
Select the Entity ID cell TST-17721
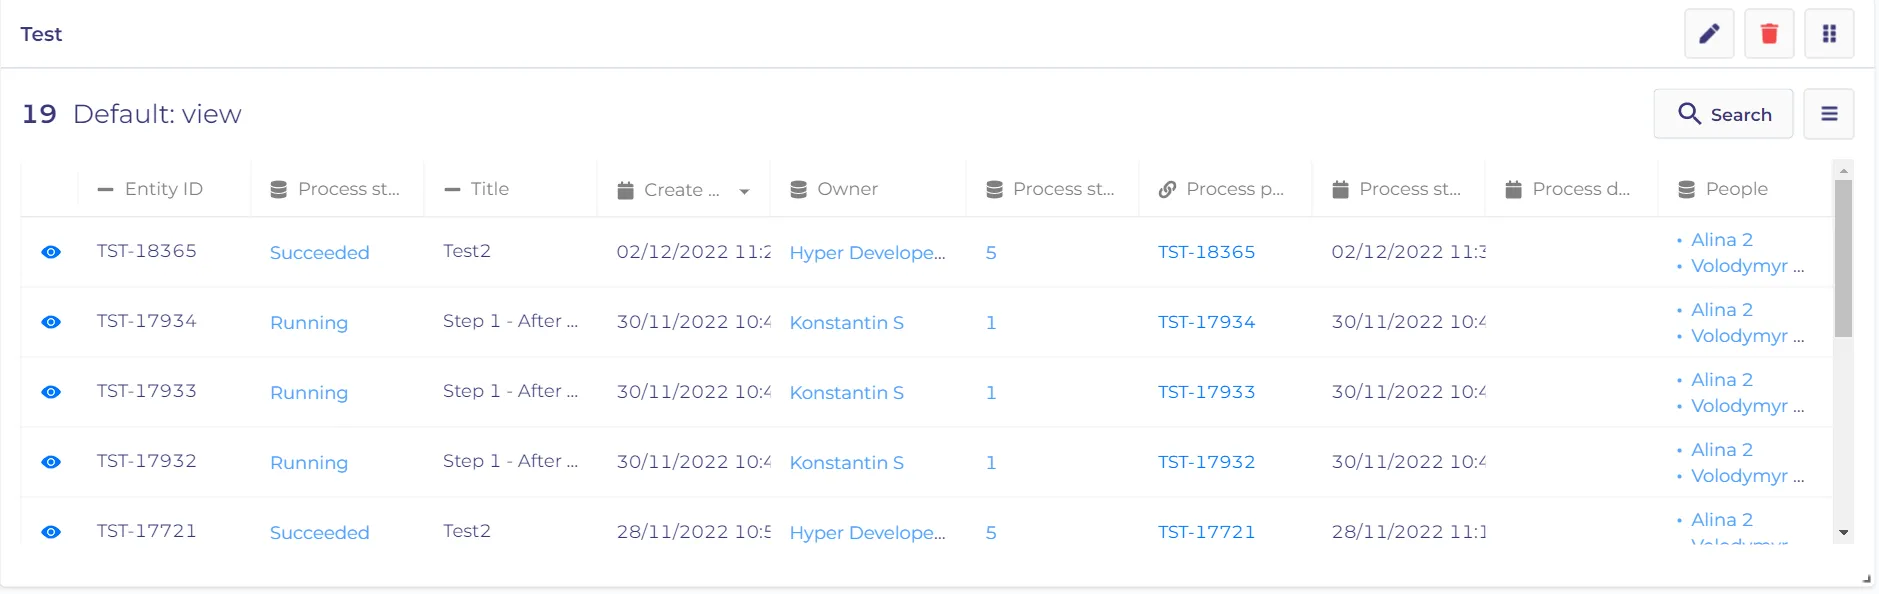click(x=147, y=531)
